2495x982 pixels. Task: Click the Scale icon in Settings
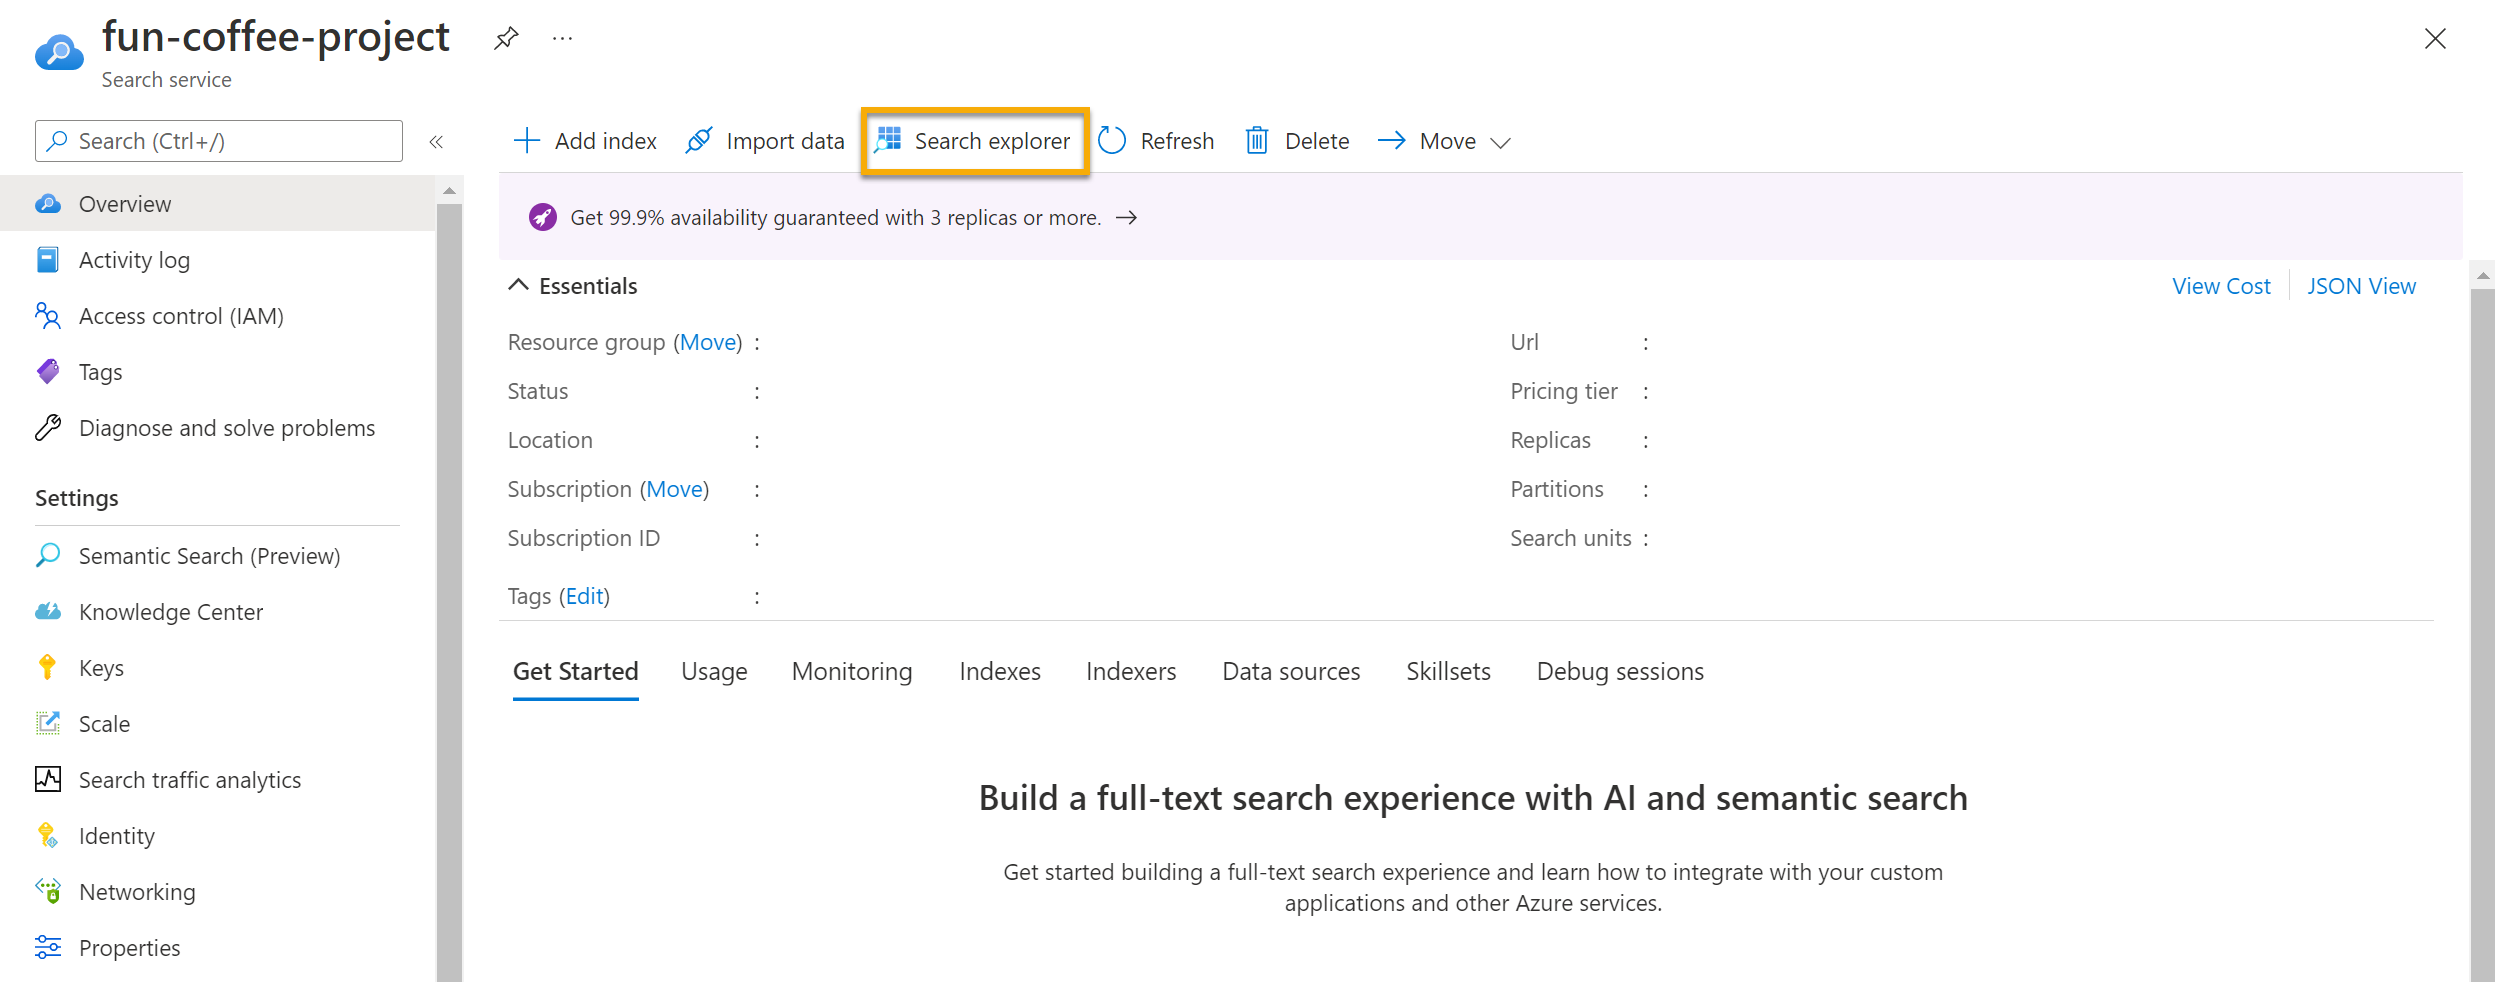48,724
